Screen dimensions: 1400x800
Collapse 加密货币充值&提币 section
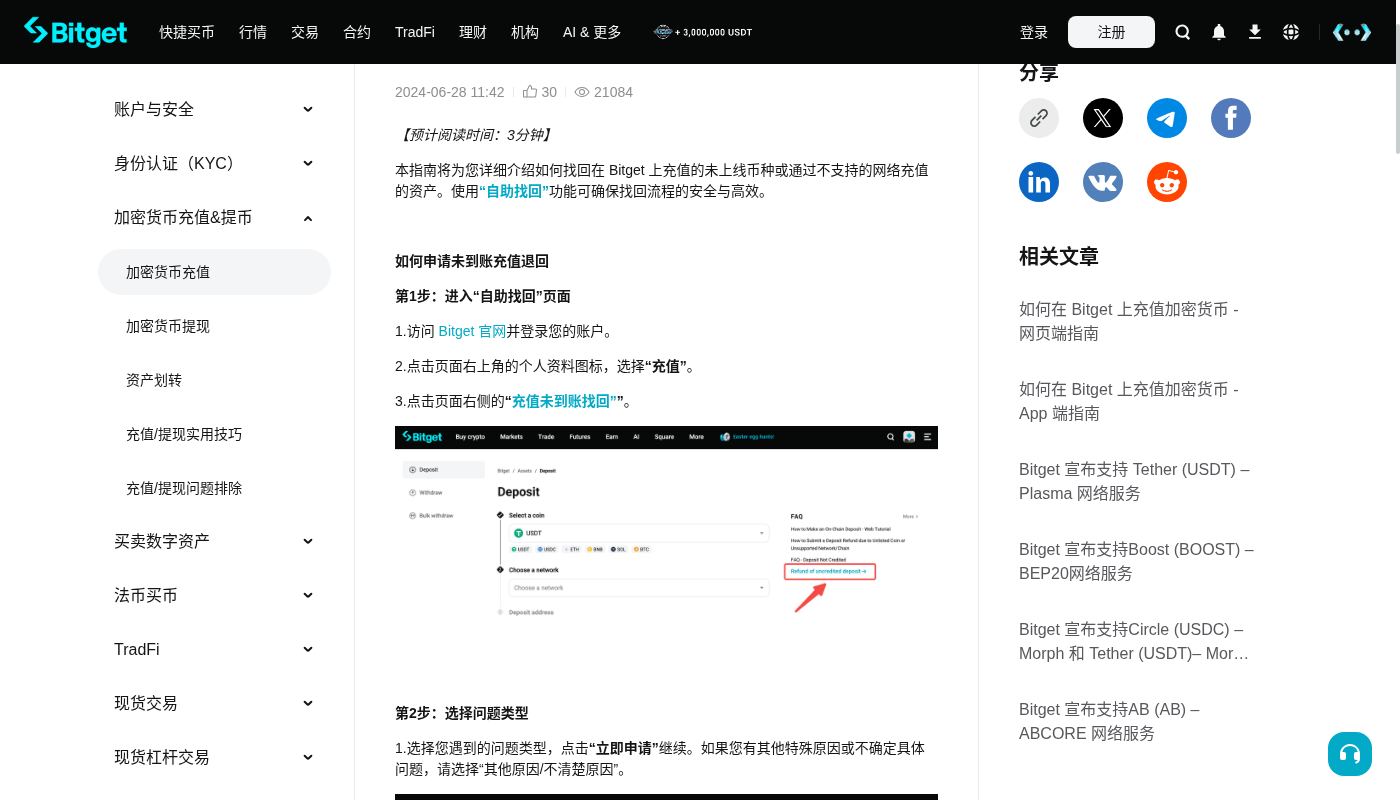(x=214, y=217)
